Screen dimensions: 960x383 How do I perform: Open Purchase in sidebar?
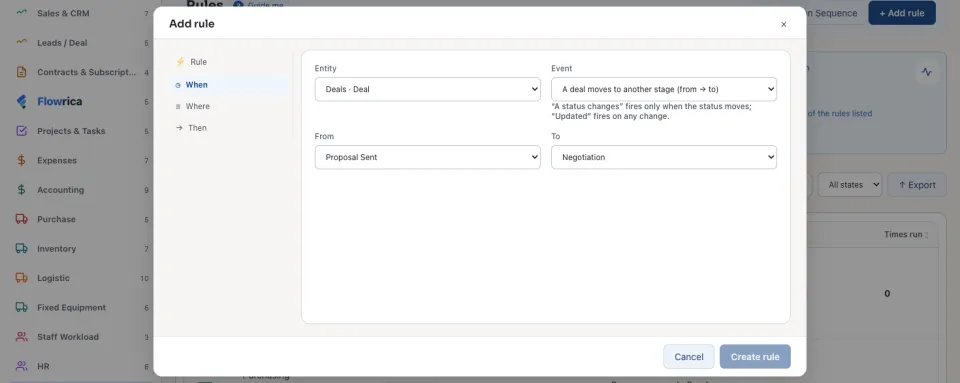[x=82, y=219]
